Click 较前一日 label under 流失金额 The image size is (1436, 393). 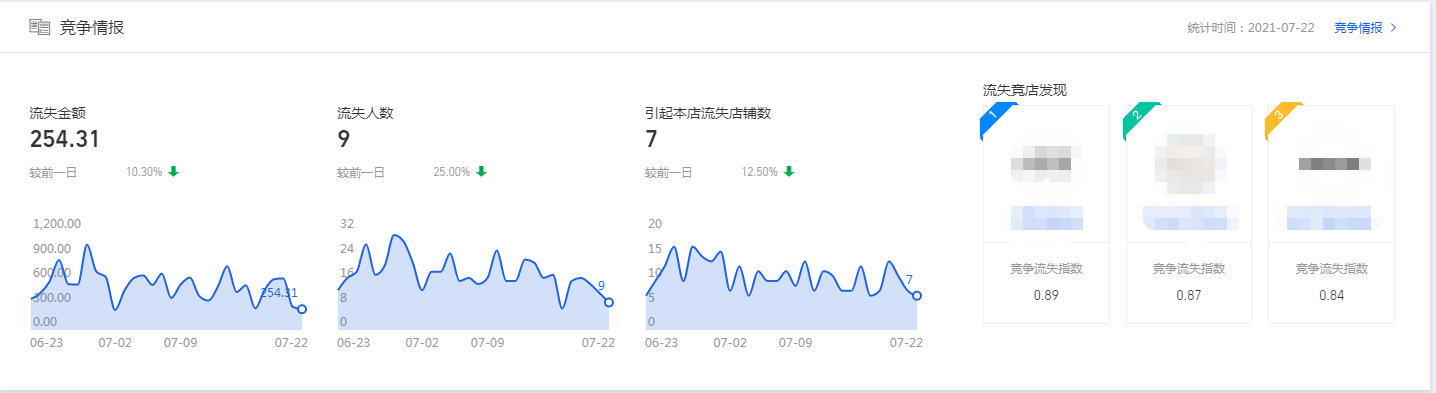tap(53, 172)
